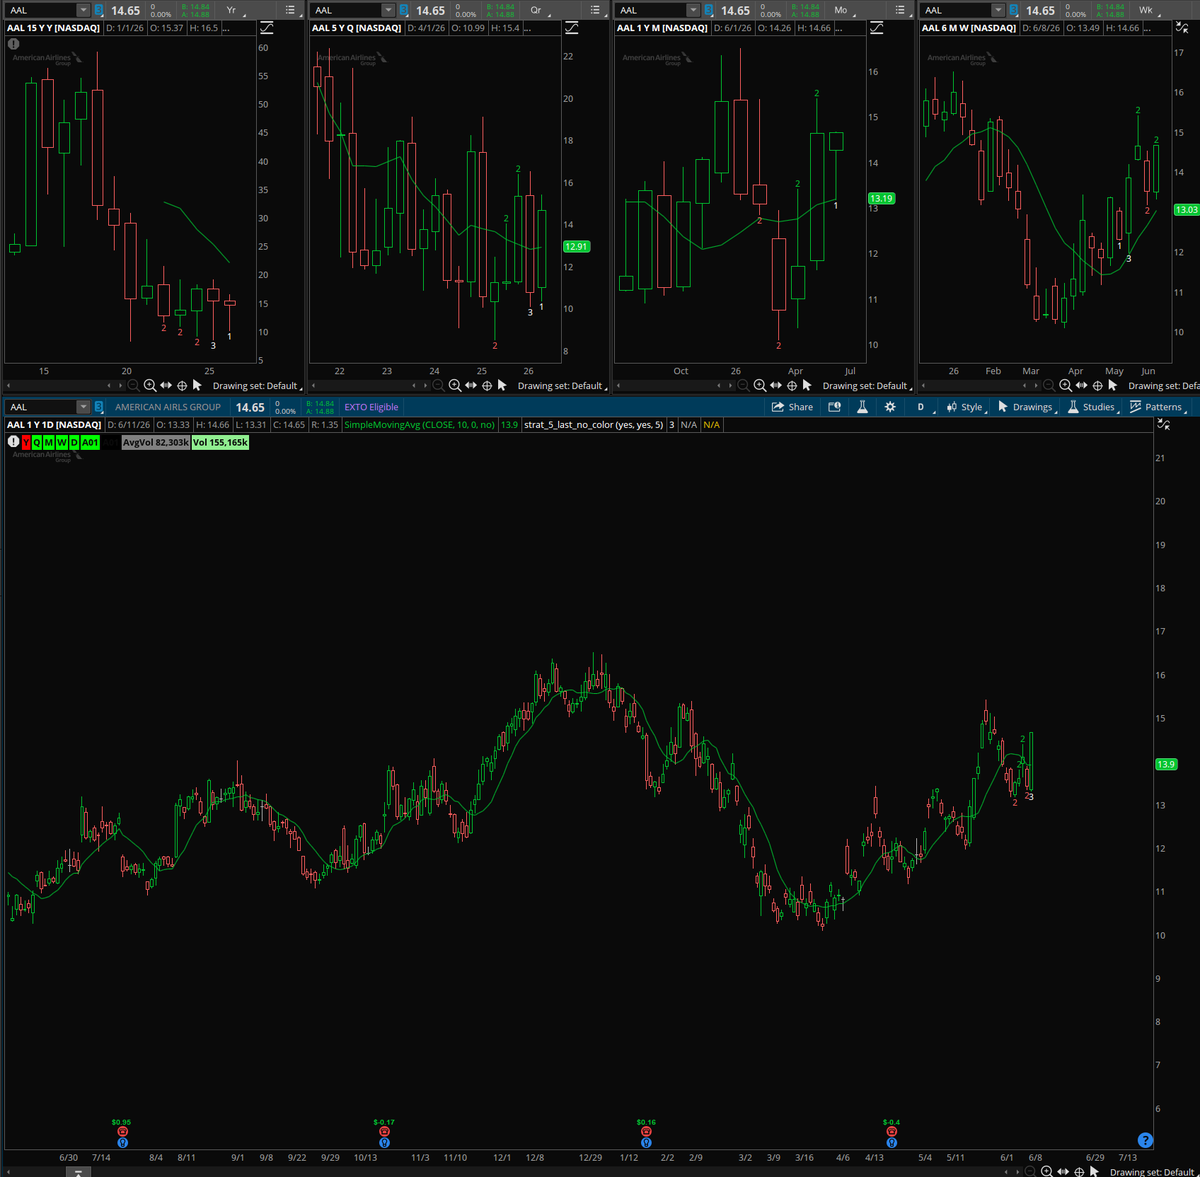Viewport: 1200px width, 1177px height.
Task: Click the Share button
Action: 792,407
